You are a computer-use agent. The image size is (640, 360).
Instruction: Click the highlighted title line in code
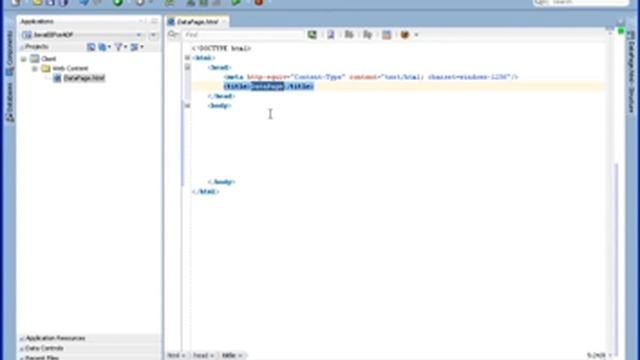click(x=269, y=87)
